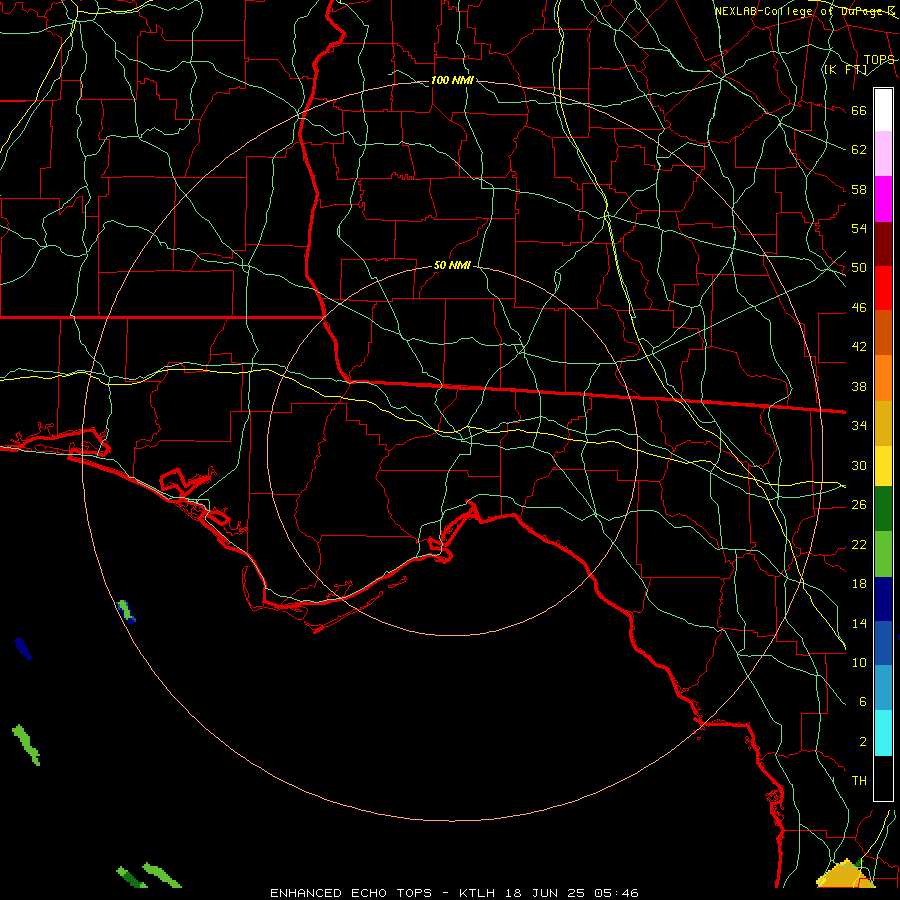Click the black TH swatch at legend bottom
This screenshot has width=900, height=900.
point(883,777)
